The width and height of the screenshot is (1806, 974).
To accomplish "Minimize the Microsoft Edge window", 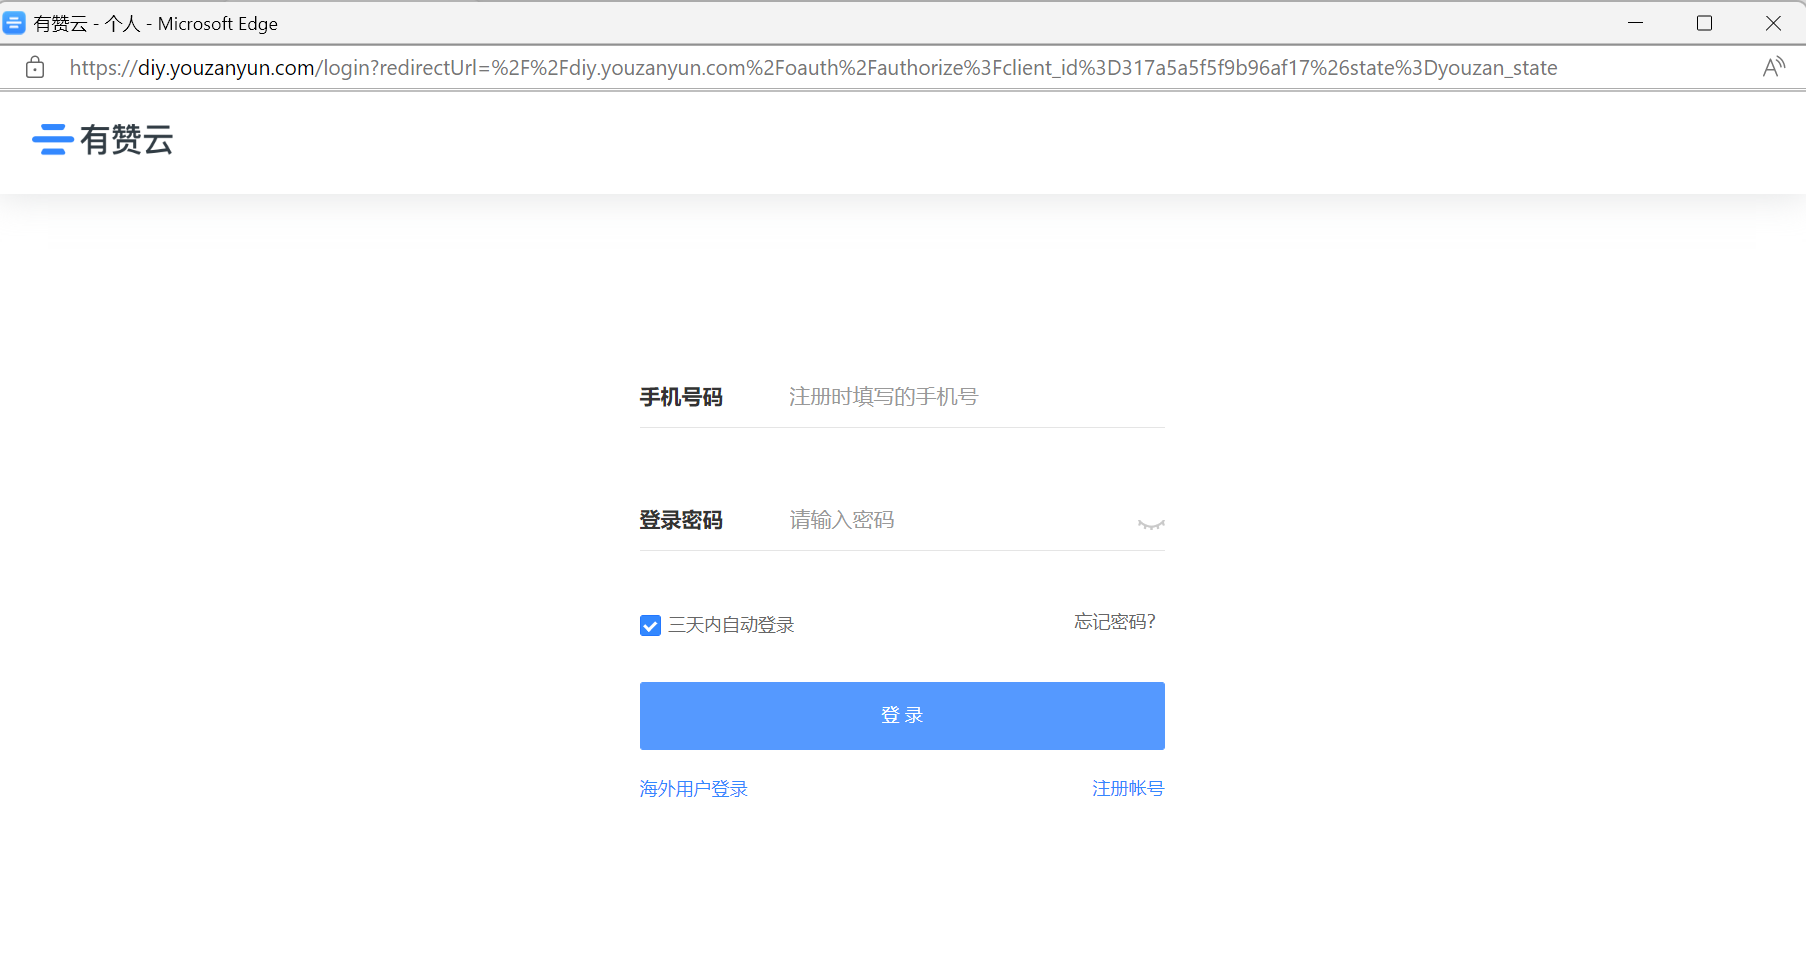I will pos(1635,23).
